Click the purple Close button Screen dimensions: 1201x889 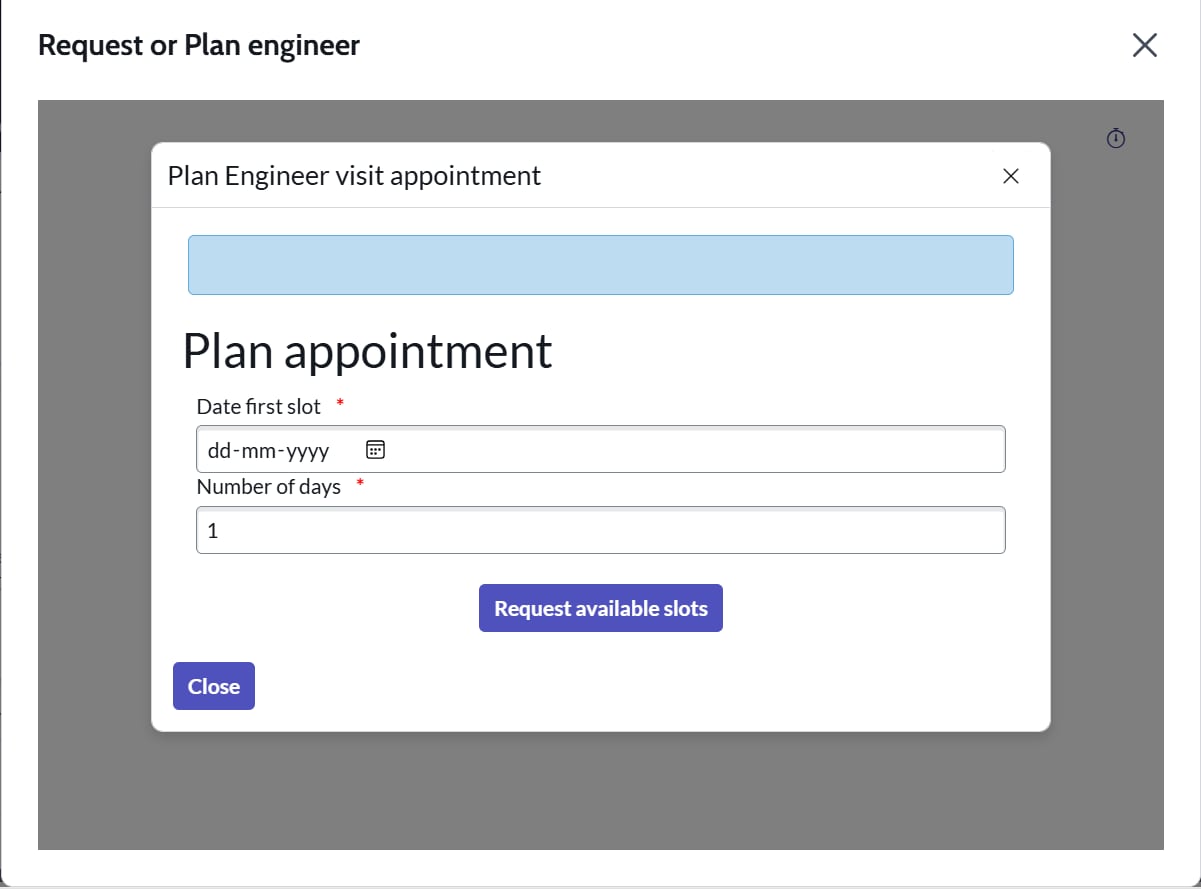214,686
